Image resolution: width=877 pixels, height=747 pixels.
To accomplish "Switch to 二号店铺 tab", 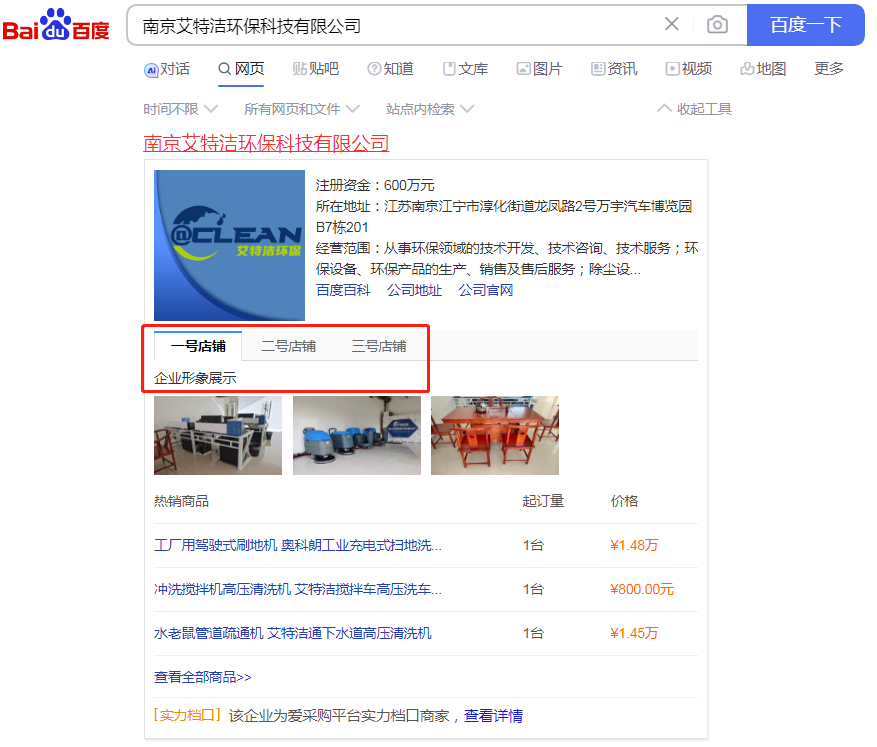I will click(x=289, y=346).
